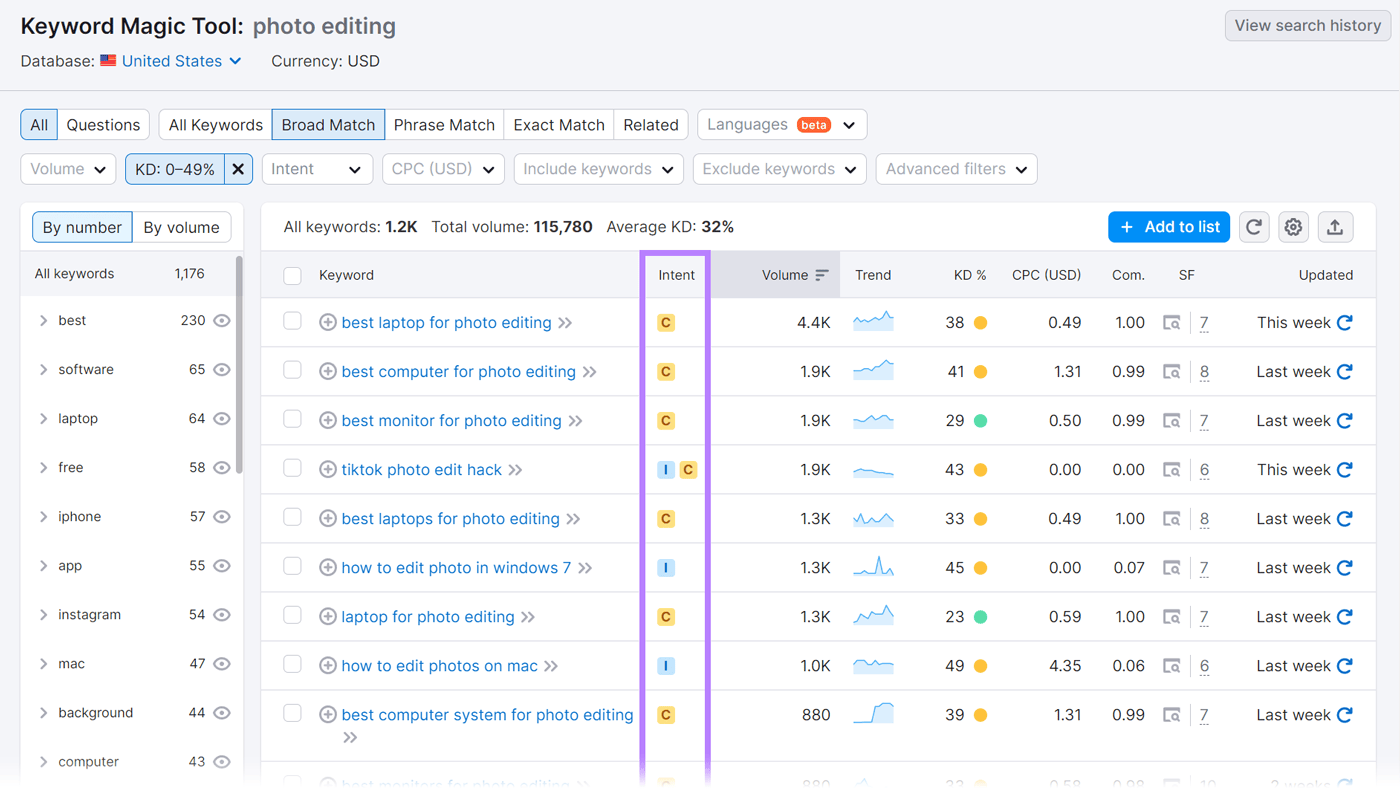
Task: Expand the laptop keyword group
Action: (44, 418)
